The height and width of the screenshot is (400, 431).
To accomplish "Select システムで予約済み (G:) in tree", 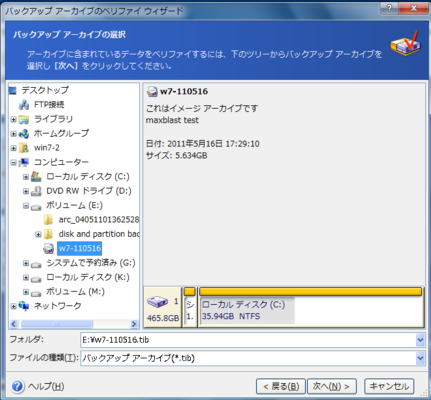I will (91, 263).
